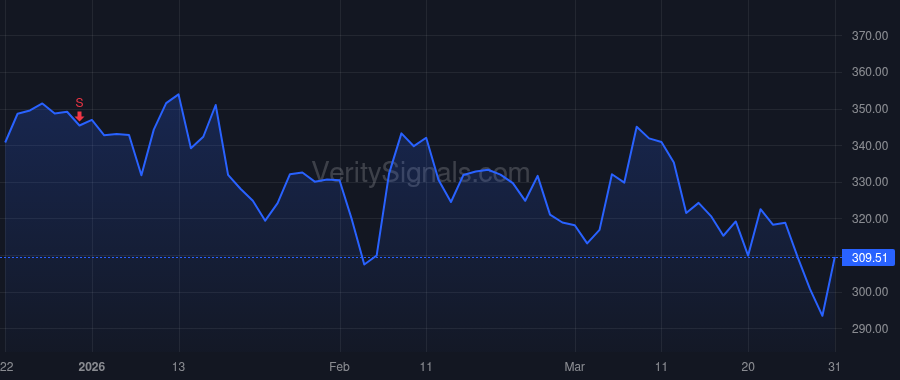The width and height of the screenshot is (900, 380).
Task: Click the 20 date label on time axis
Action: tap(748, 367)
